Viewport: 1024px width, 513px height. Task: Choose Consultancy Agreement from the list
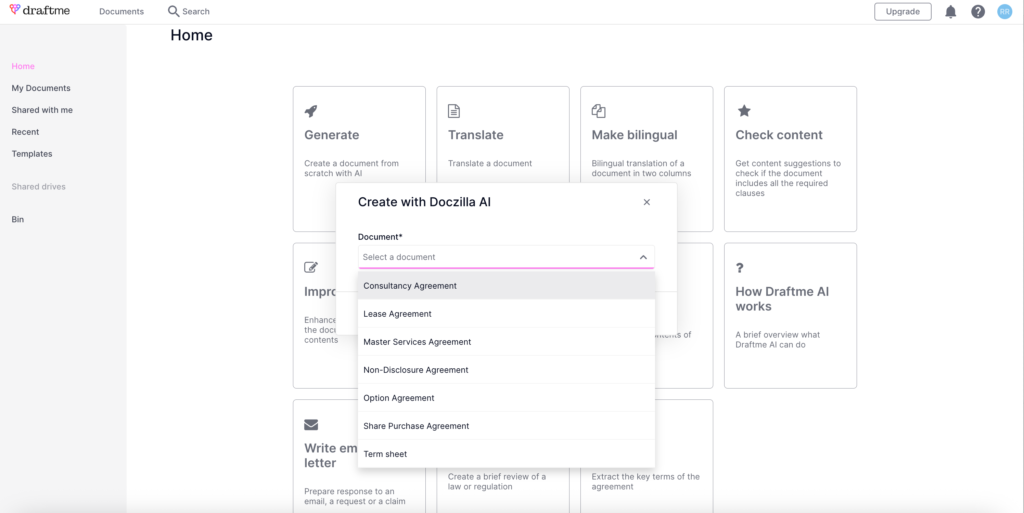pyautogui.click(x=410, y=286)
